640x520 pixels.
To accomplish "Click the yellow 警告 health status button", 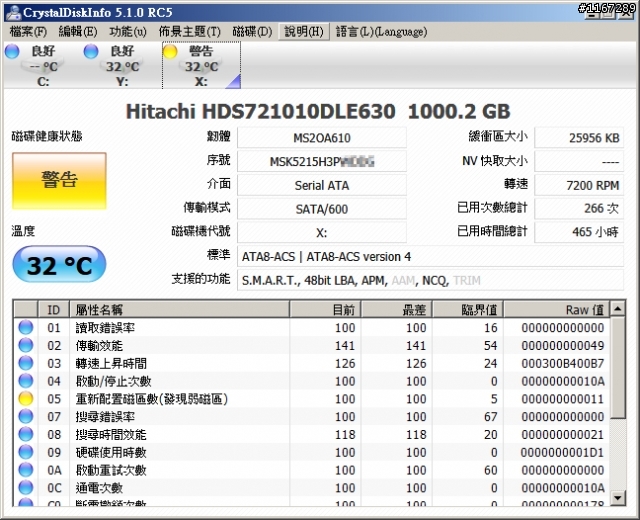I will tap(59, 181).
